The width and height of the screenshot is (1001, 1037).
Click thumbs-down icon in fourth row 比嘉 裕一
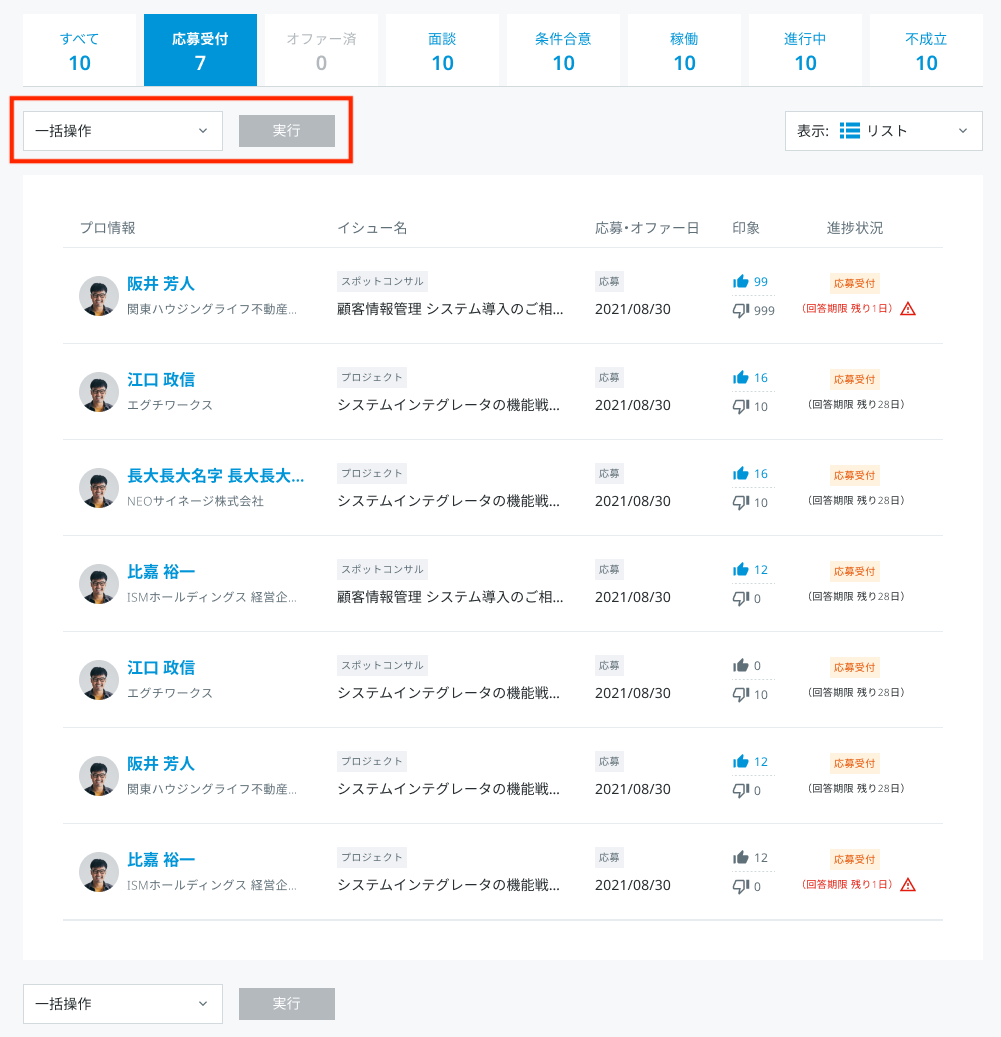pyautogui.click(x=741, y=598)
